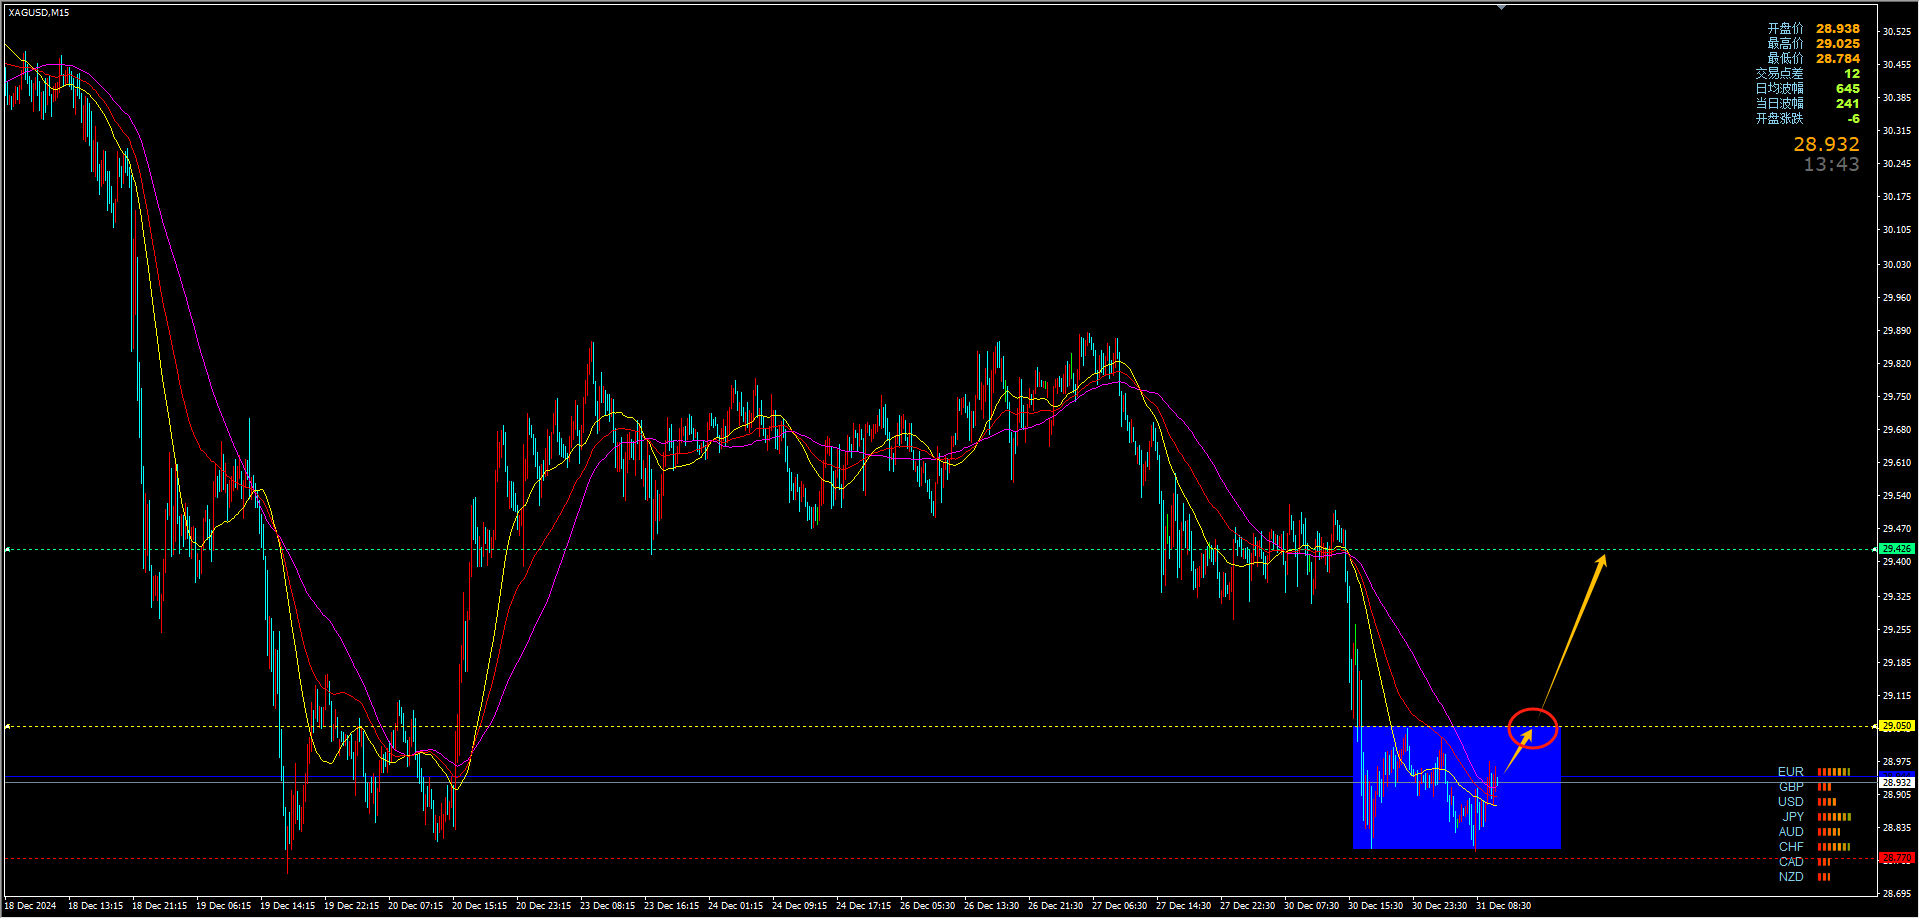Click the white 28.932 current price tag

coord(1897,783)
